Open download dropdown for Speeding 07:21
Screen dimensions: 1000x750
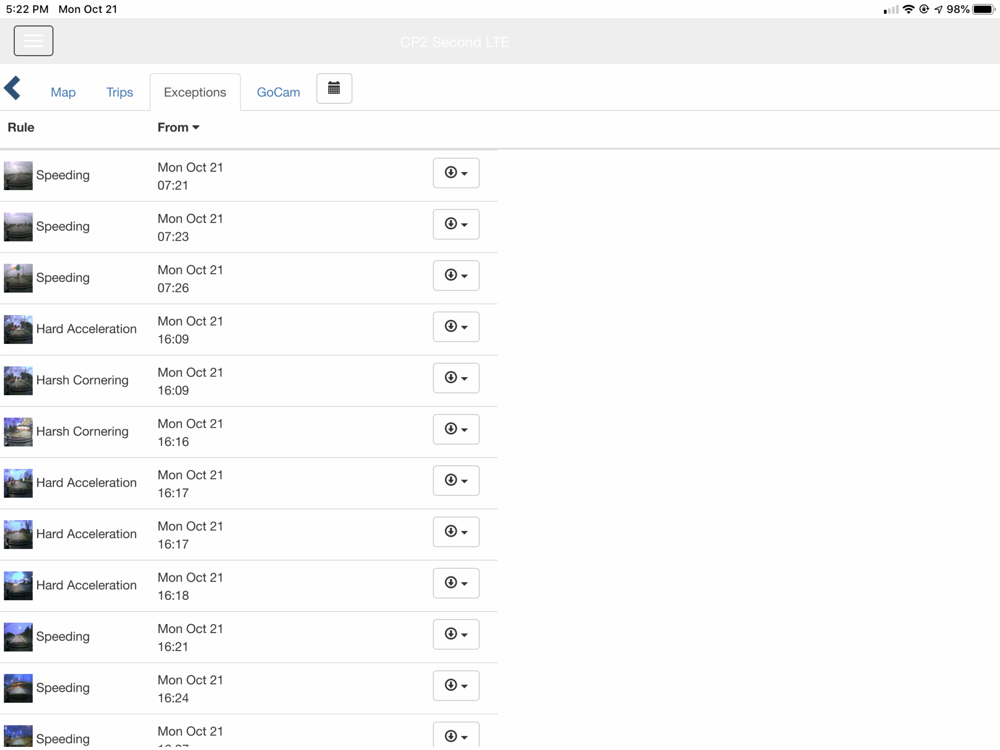pyautogui.click(x=456, y=173)
